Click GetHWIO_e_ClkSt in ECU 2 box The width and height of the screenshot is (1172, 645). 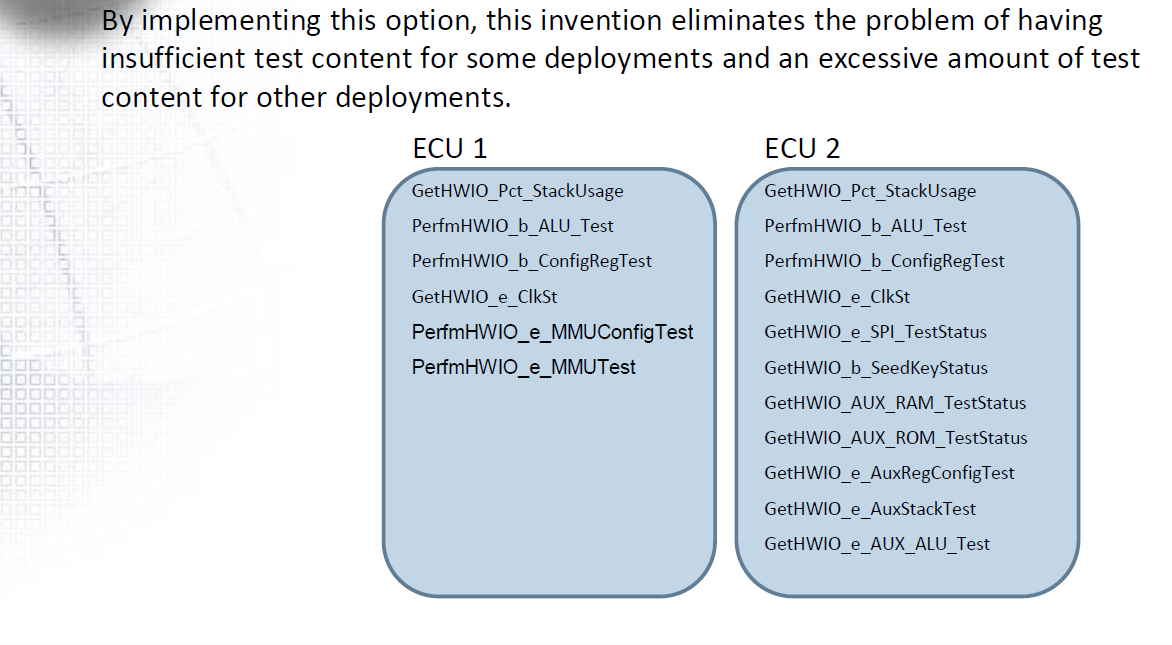click(x=836, y=297)
